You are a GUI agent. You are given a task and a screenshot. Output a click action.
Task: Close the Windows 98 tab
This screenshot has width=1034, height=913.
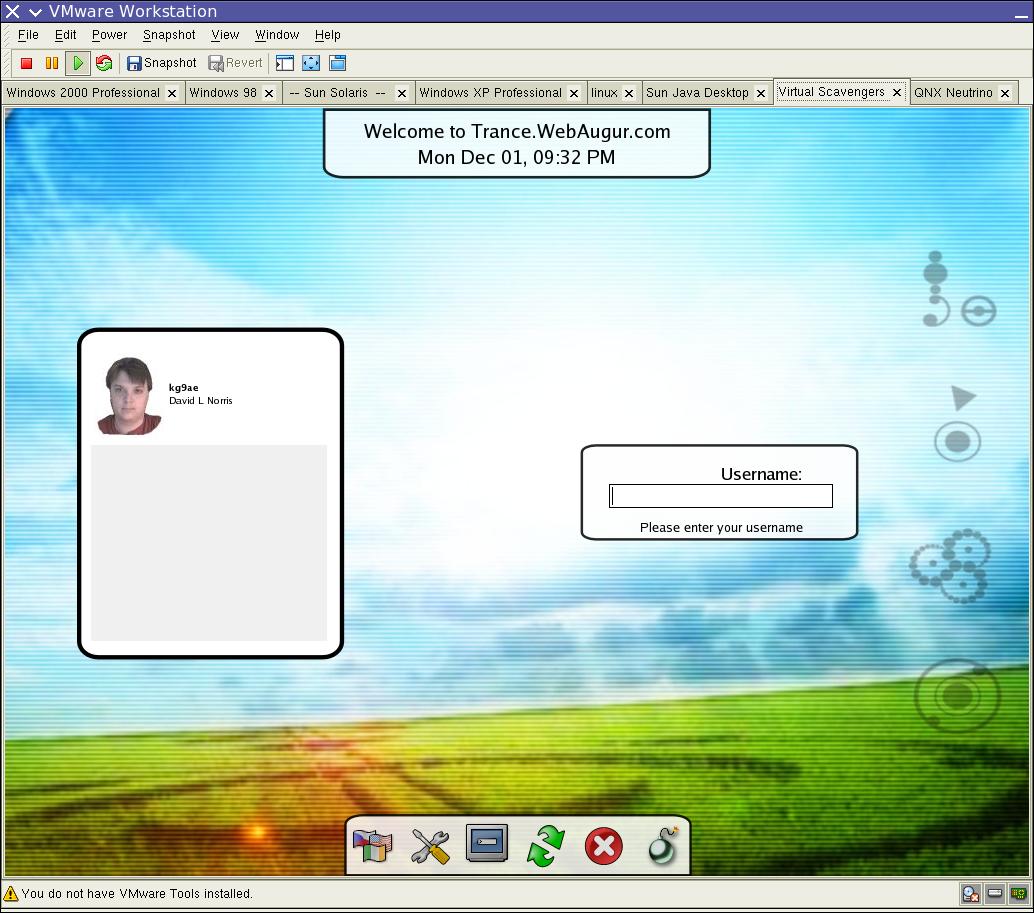(x=269, y=94)
